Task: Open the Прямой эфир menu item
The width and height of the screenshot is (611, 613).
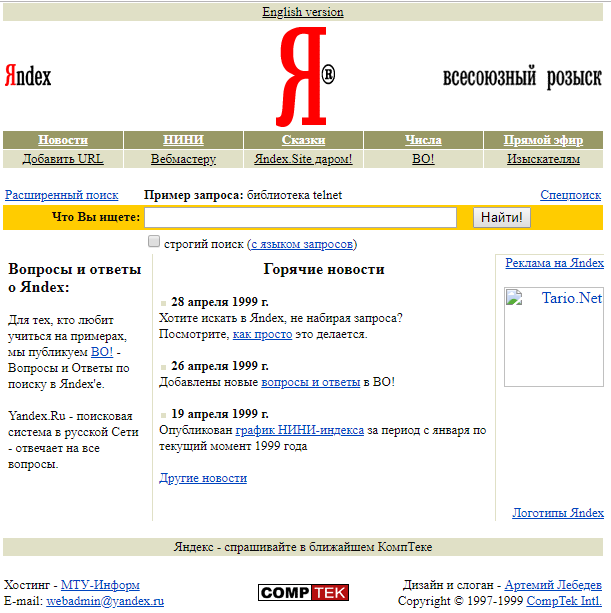Action: coord(543,140)
